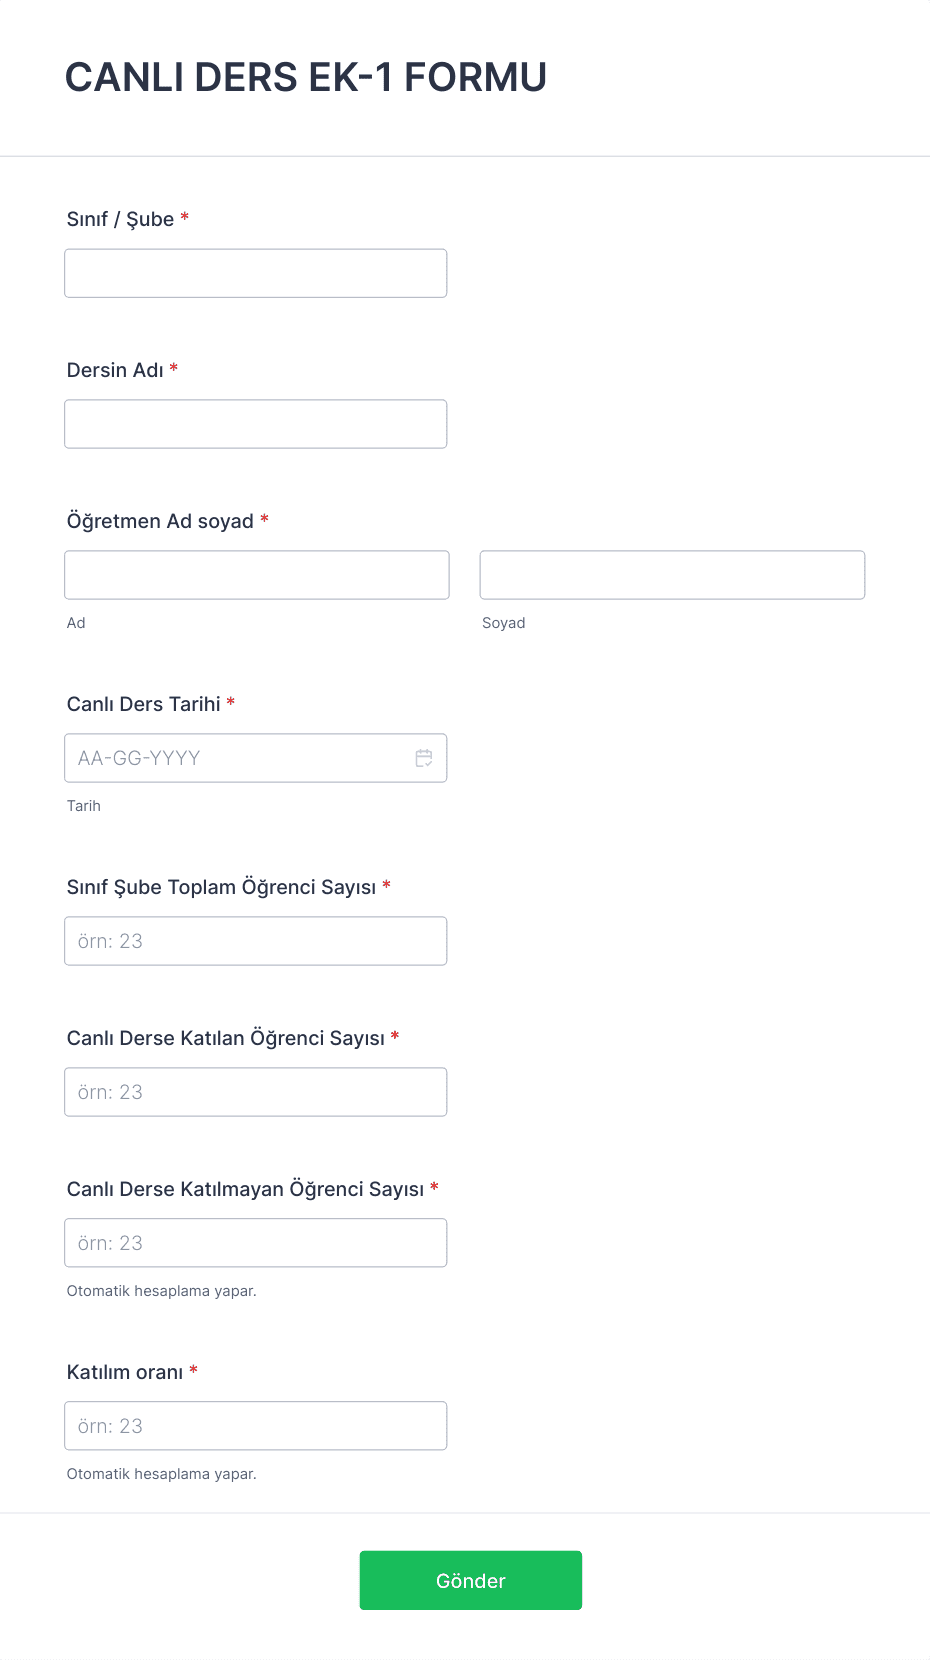Focus the Dersin Adı input box

tap(256, 424)
